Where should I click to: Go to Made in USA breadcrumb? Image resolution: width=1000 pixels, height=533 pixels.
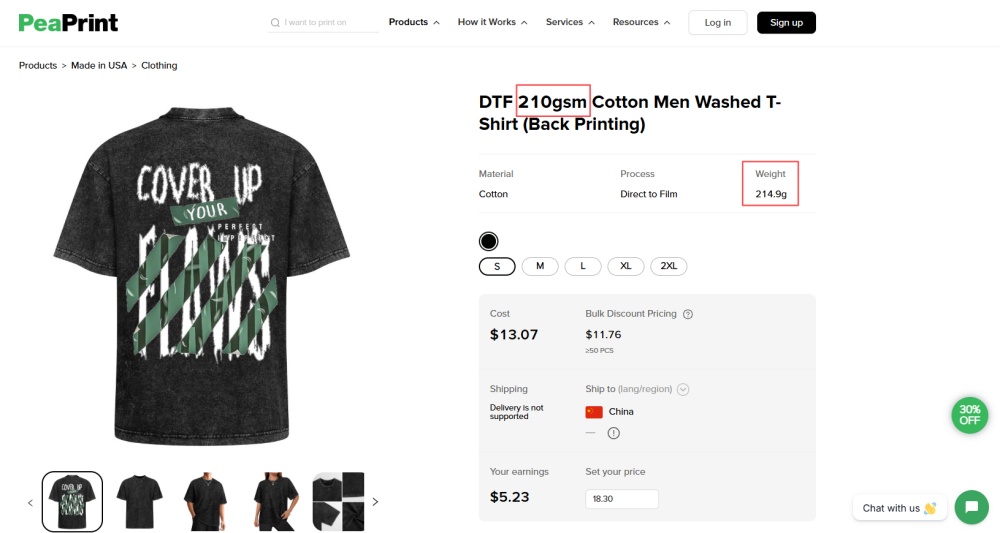(99, 65)
